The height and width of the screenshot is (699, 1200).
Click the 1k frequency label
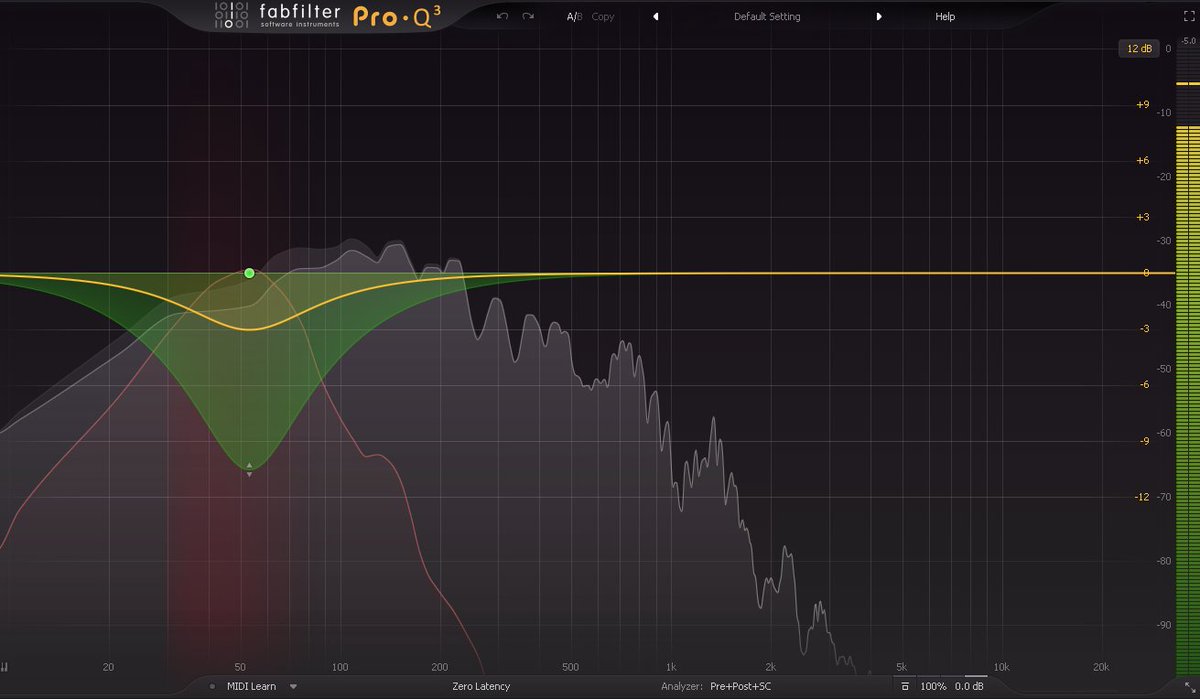tap(671, 667)
